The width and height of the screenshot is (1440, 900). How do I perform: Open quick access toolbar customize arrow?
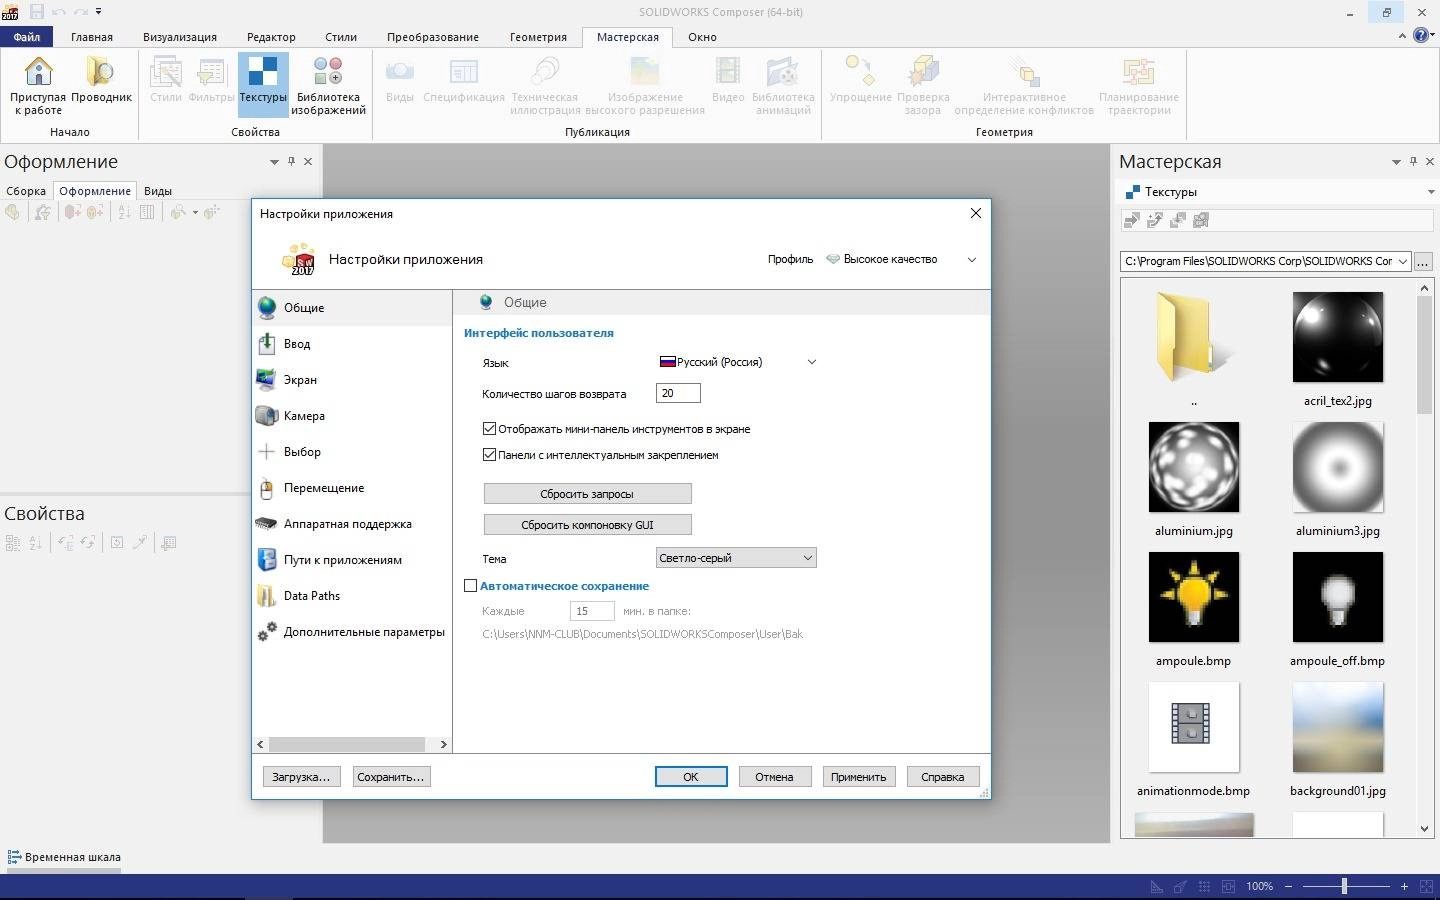(x=98, y=12)
